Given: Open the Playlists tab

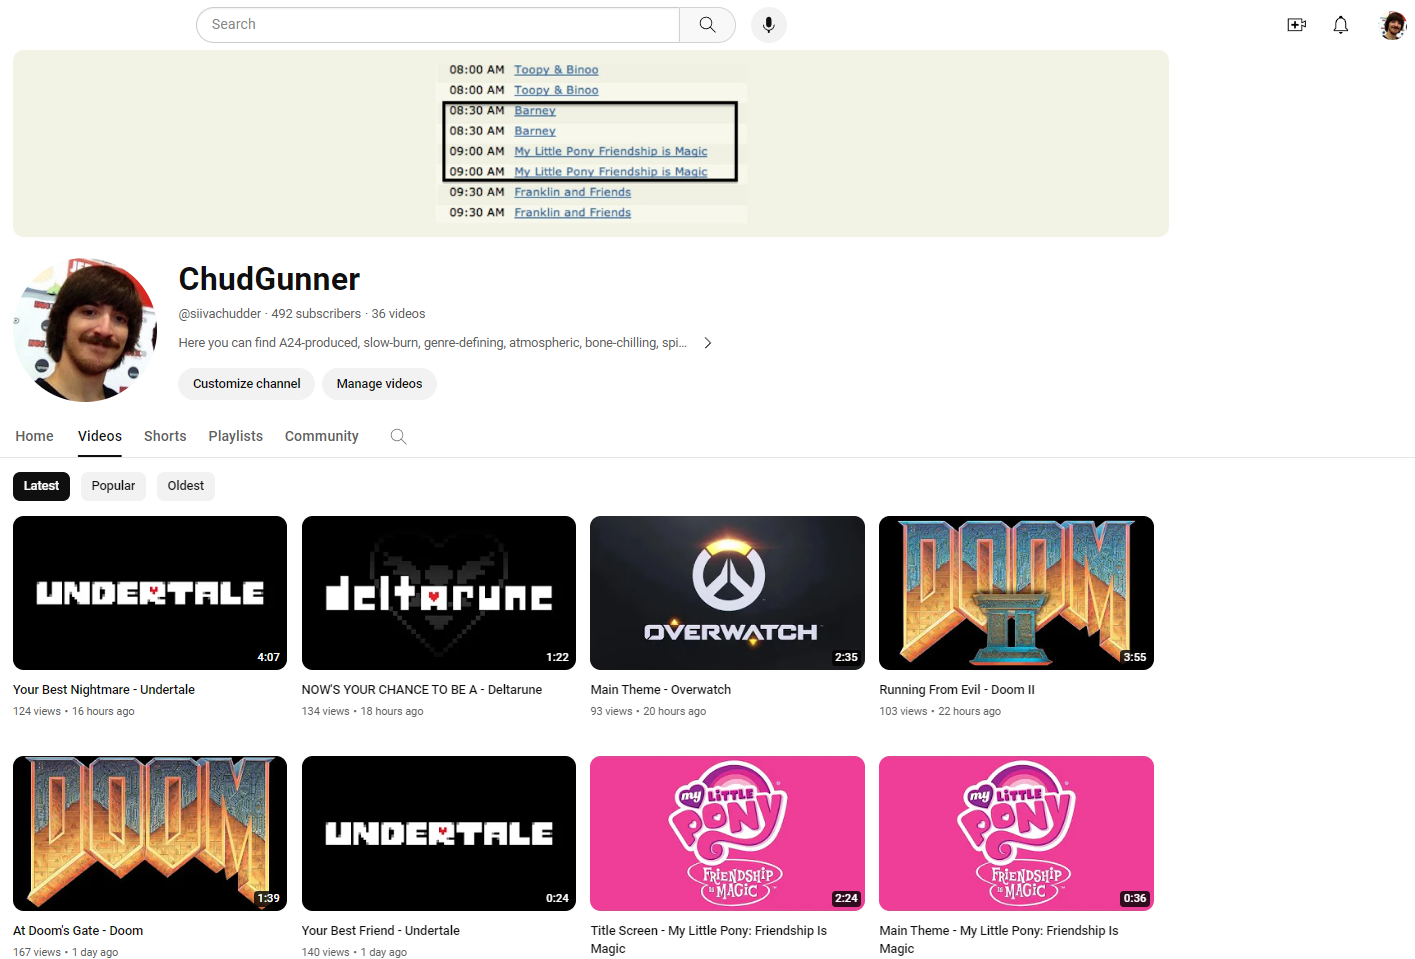Looking at the screenshot, I should [x=236, y=436].
